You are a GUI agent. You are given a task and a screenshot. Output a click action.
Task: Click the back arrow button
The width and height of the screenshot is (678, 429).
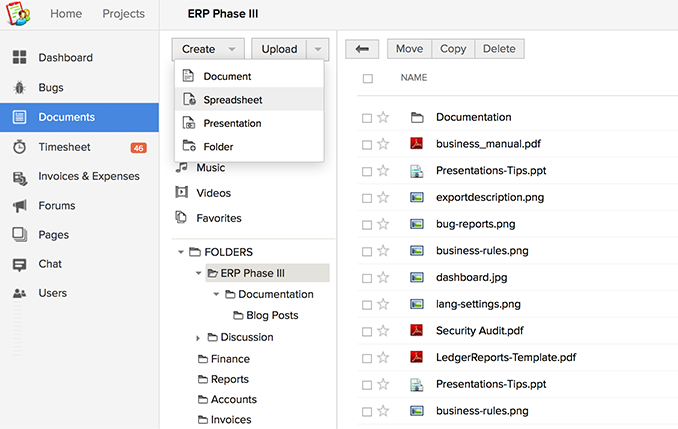(361, 49)
